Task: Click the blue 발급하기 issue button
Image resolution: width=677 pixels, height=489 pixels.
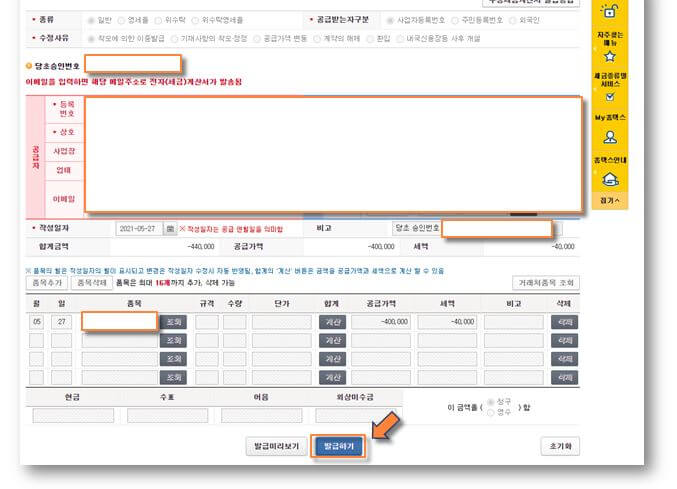Action: click(338, 446)
